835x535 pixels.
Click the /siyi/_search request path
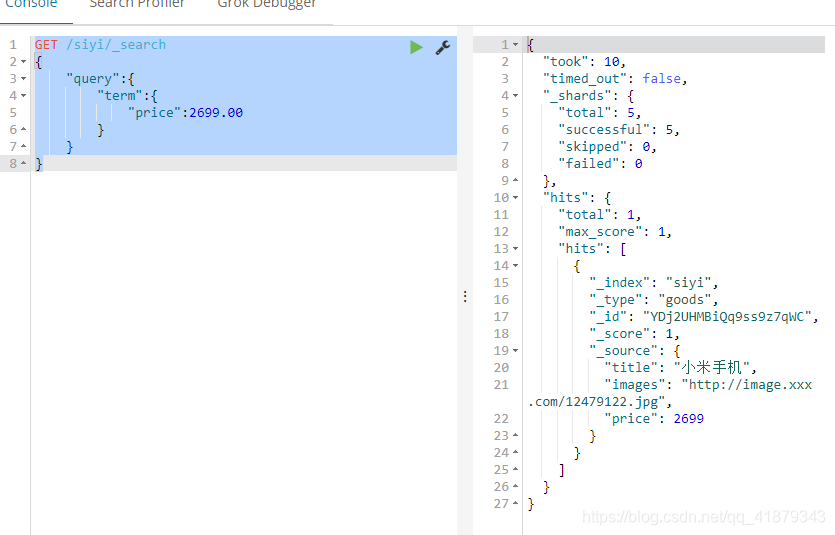click(116, 45)
